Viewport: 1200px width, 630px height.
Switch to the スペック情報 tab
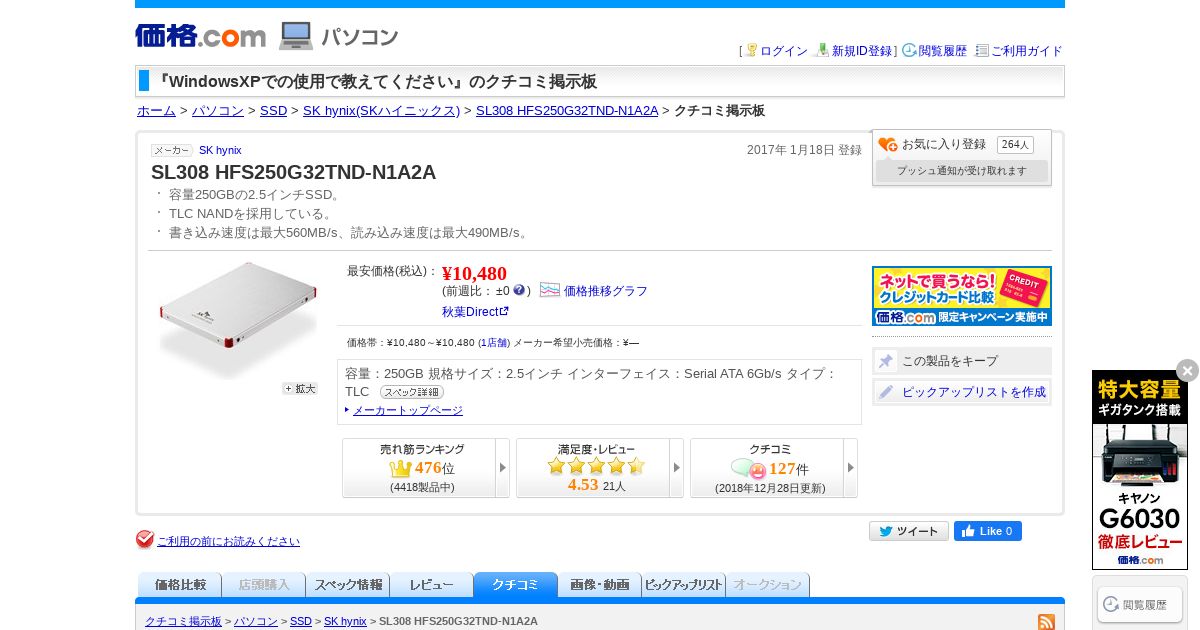348,585
